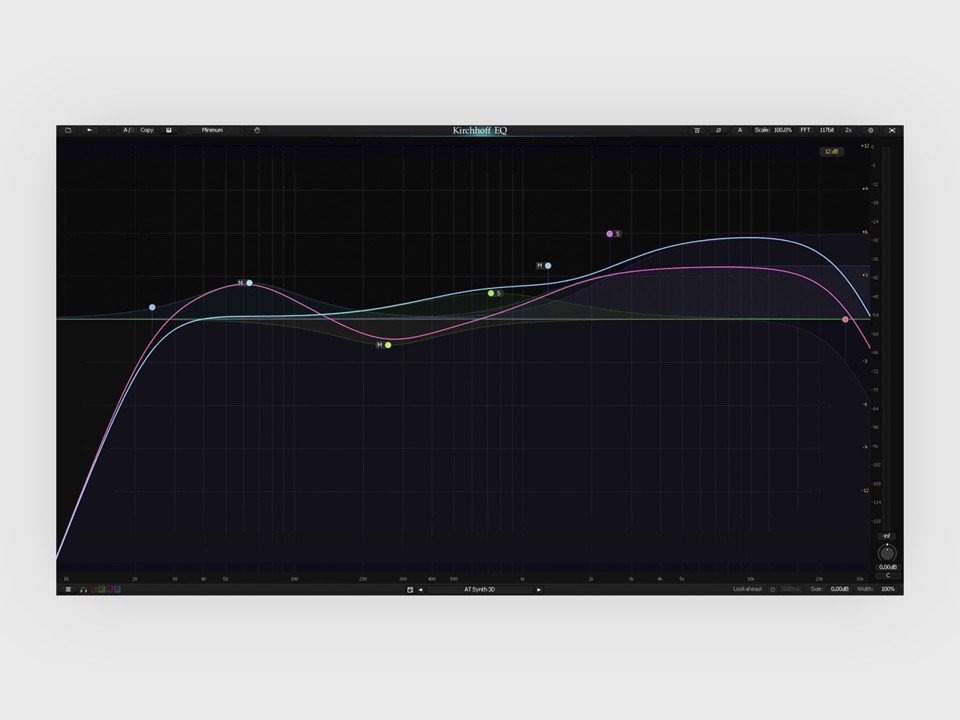Click the red channel square icon

(x=94, y=590)
